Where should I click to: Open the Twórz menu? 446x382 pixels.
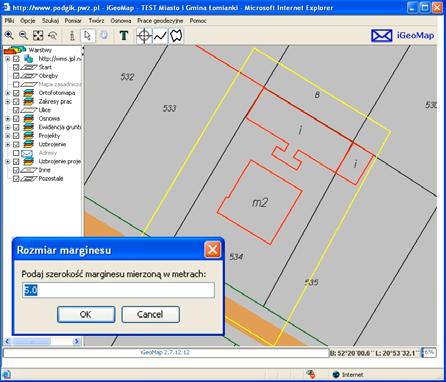[96, 21]
